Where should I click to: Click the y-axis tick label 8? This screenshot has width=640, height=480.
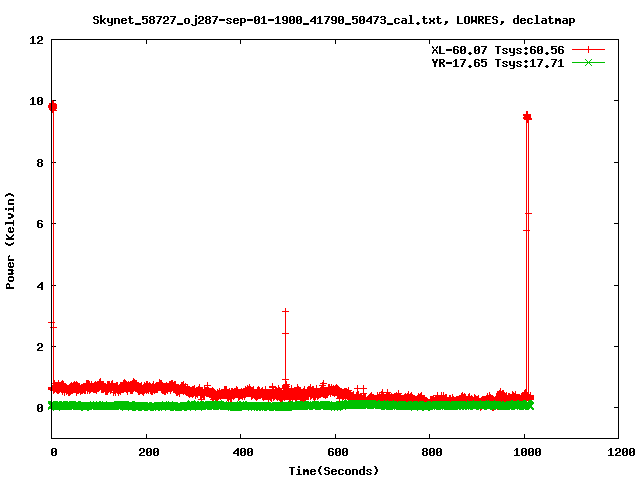tap(40, 163)
